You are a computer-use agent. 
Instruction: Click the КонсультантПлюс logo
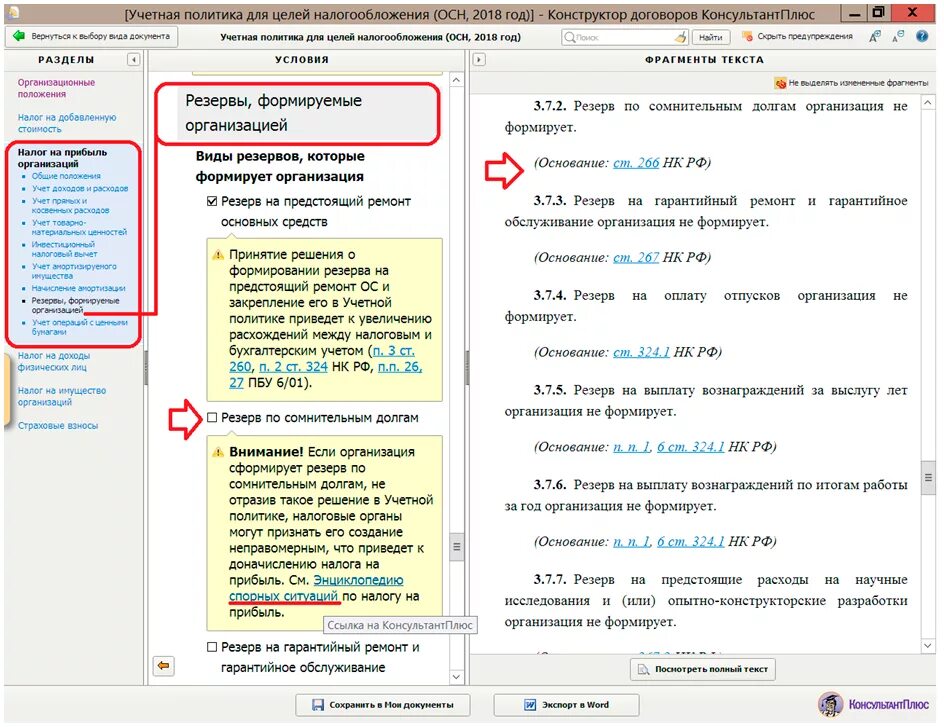pyautogui.click(x=873, y=704)
